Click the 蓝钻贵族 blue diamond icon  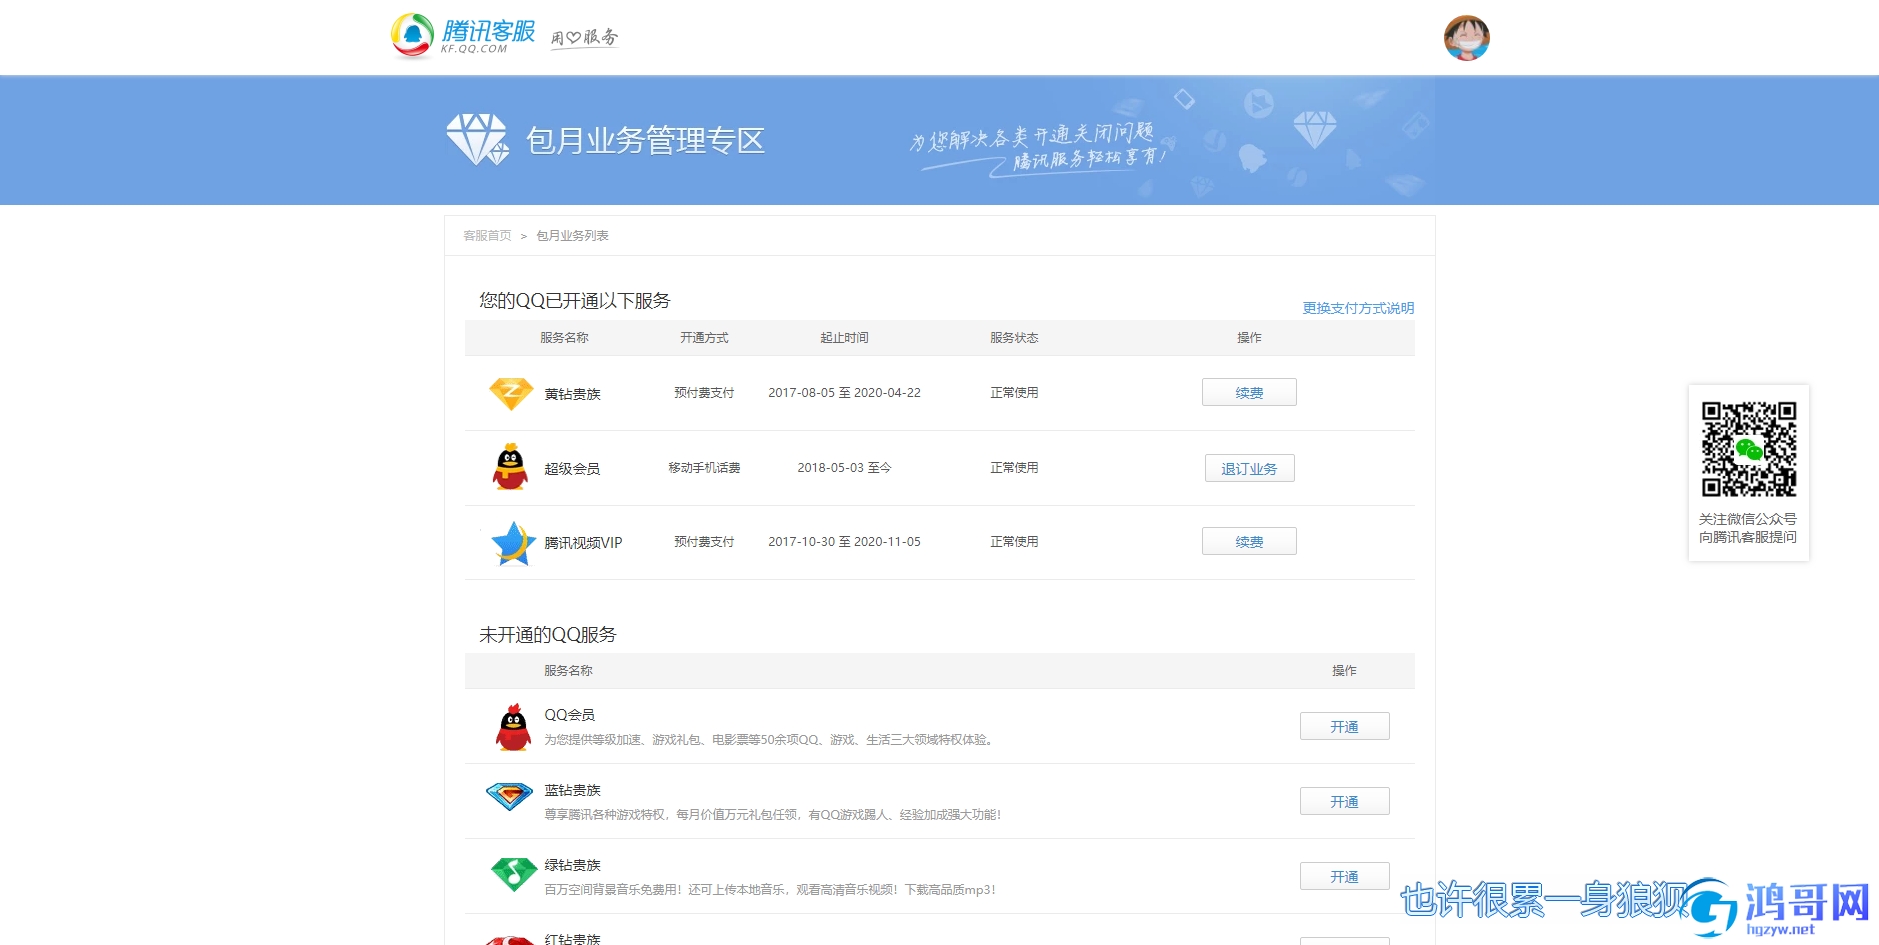tap(510, 796)
